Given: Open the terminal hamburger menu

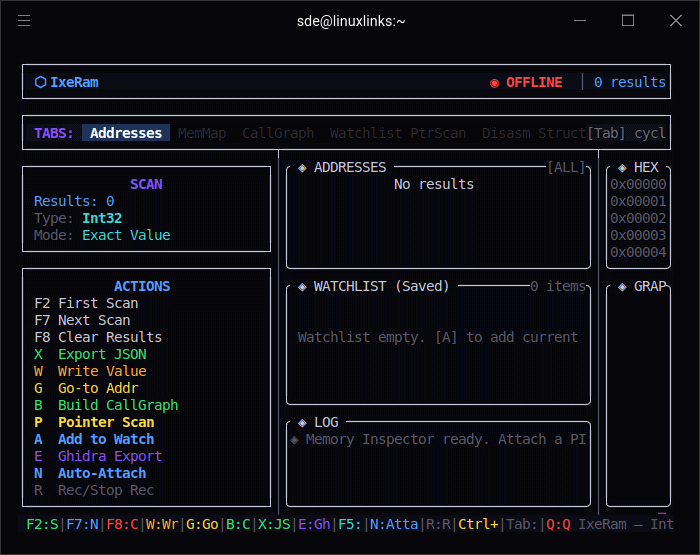Looking at the screenshot, I should pyautogui.click(x=24, y=20).
